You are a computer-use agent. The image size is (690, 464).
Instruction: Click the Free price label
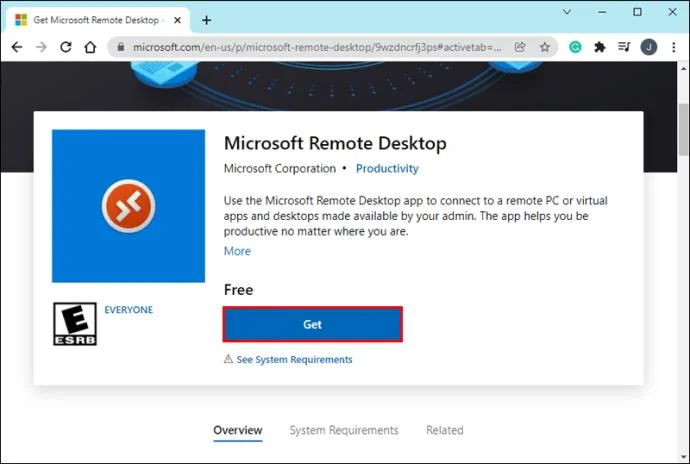coord(239,290)
